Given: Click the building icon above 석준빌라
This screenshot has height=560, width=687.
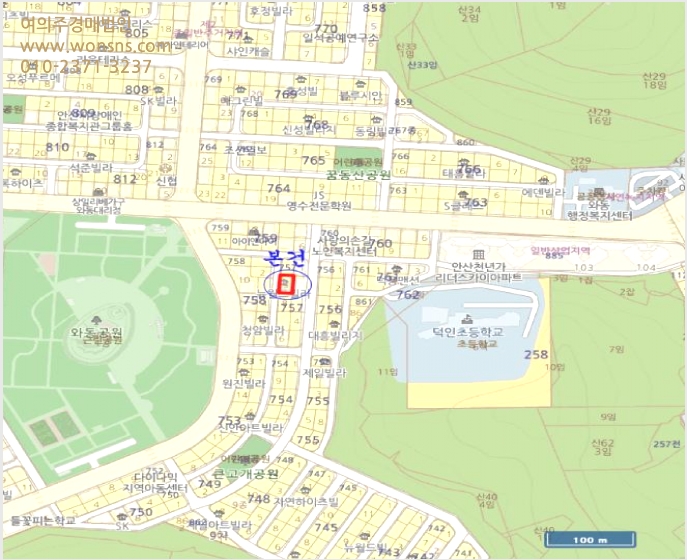Looking at the screenshot, I should tap(90, 156).
